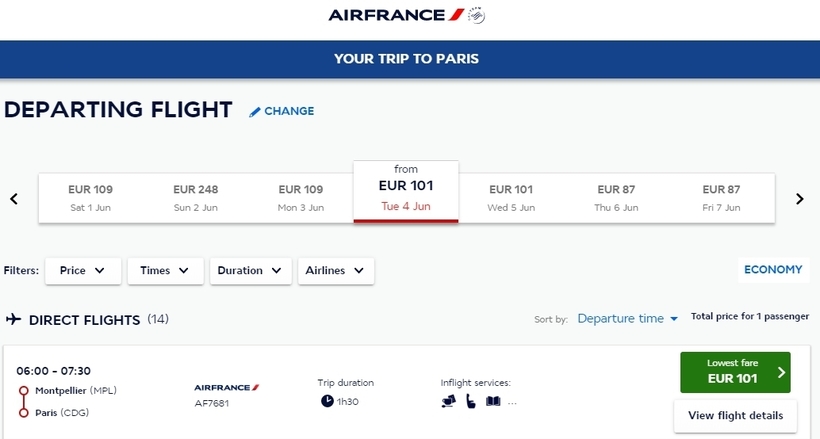The image size is (820, 439).
Task: Change sort order from Departure time
Action: pyautogui.click(x=627, y=318)
